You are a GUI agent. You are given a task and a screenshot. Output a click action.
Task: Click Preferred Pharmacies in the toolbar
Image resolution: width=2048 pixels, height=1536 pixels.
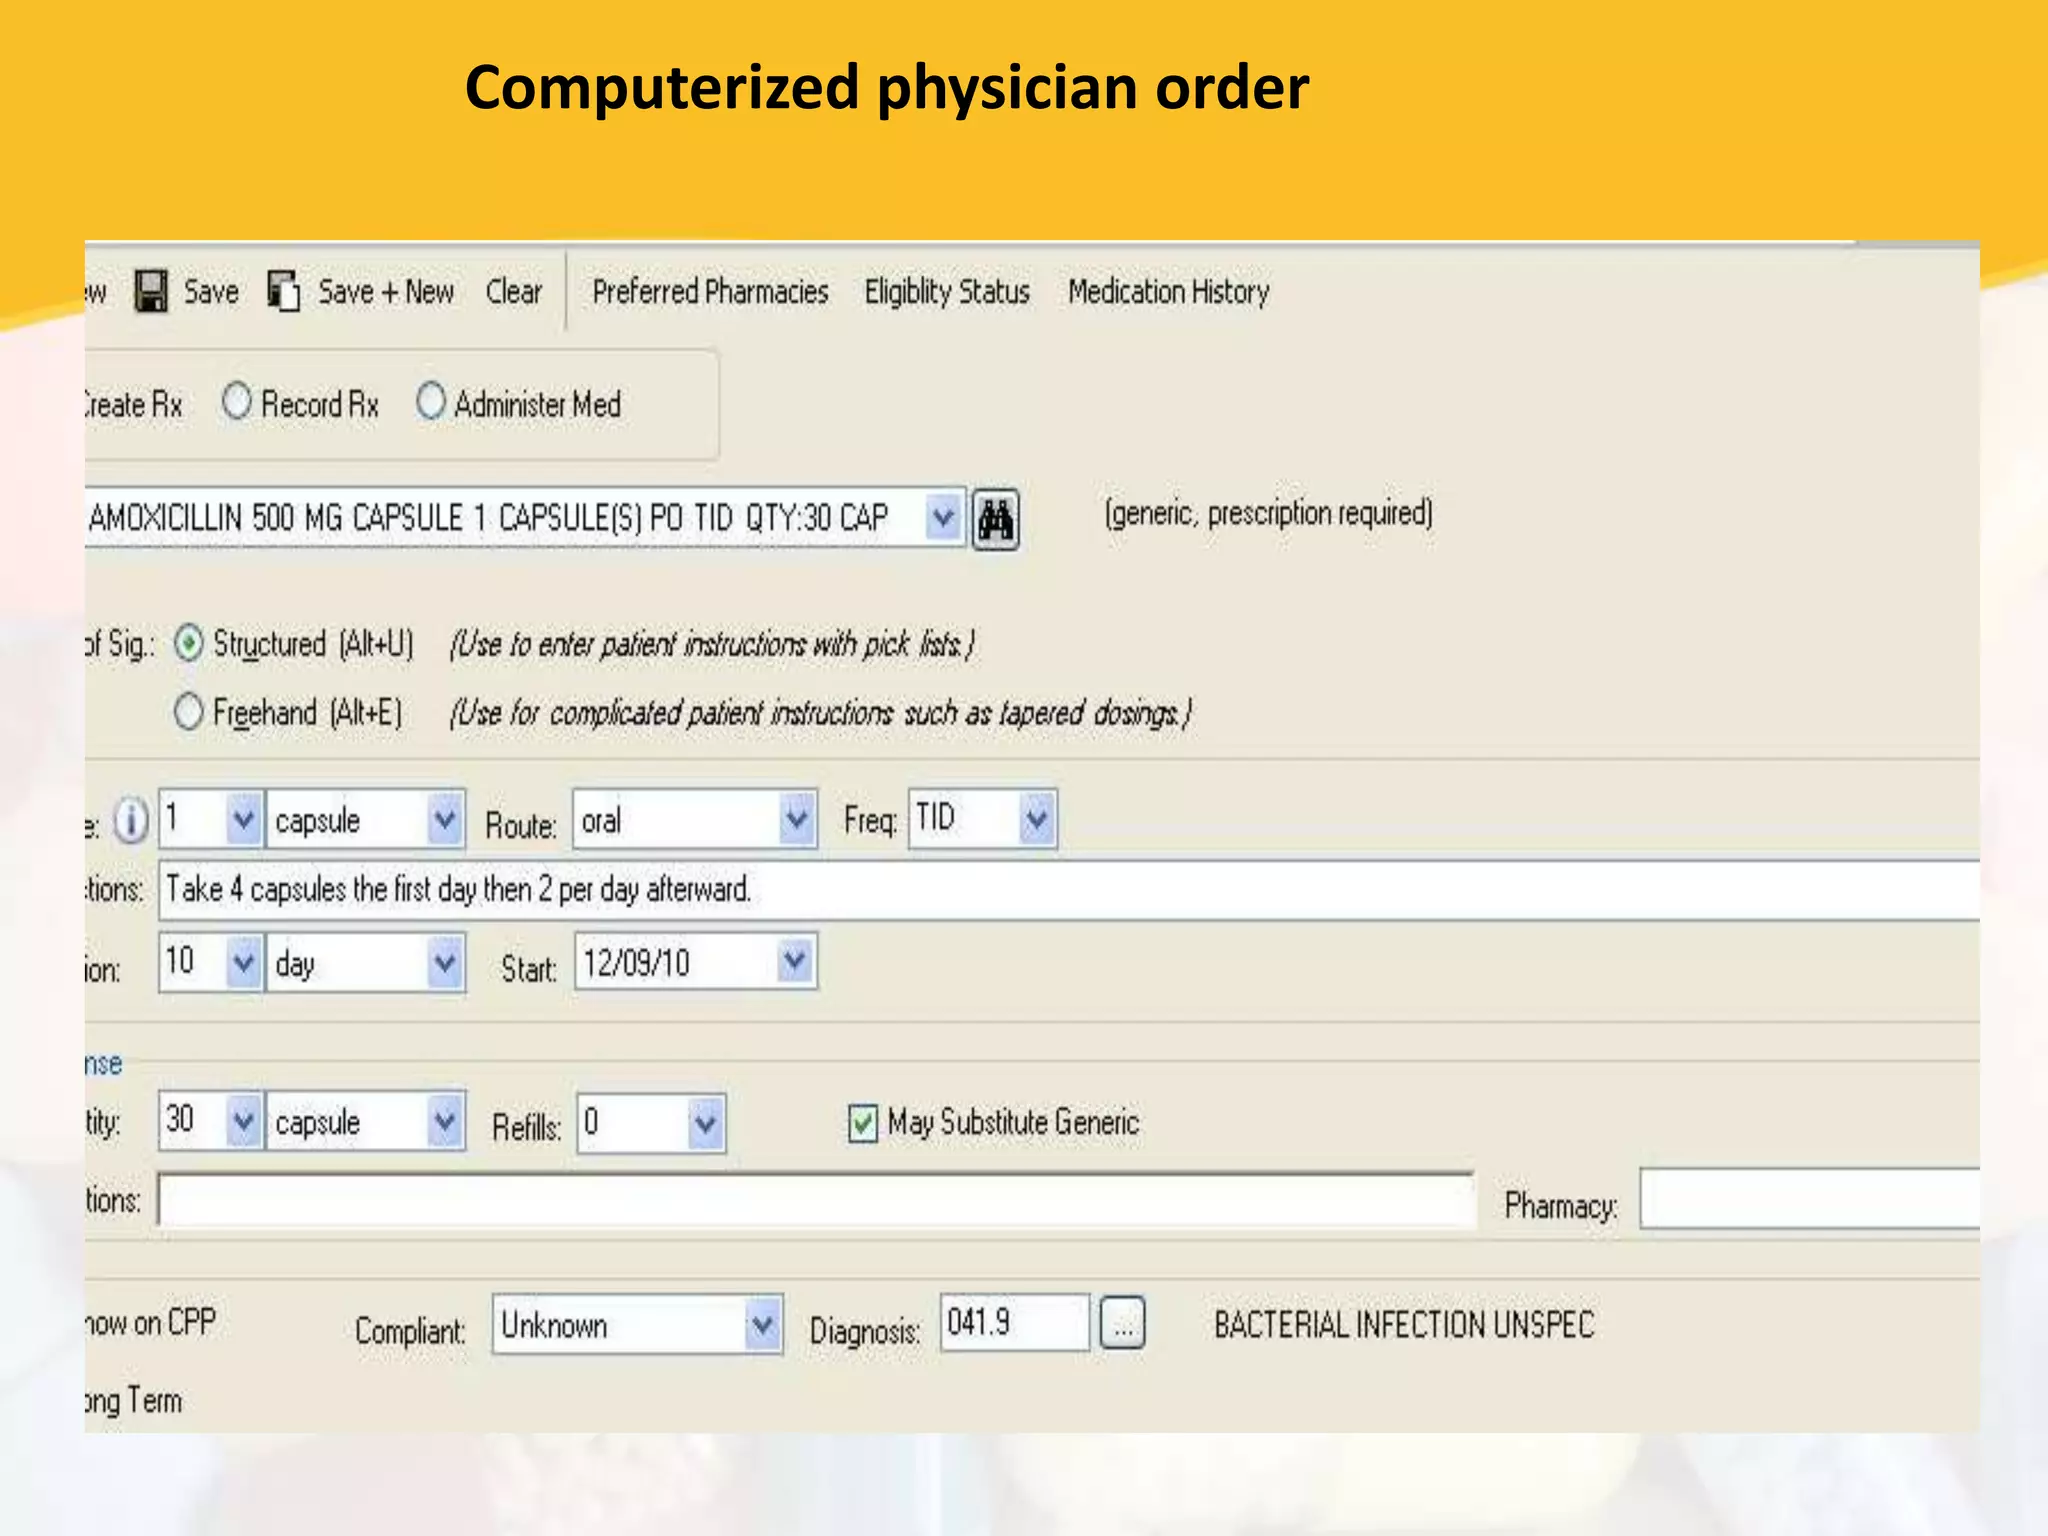710,292
